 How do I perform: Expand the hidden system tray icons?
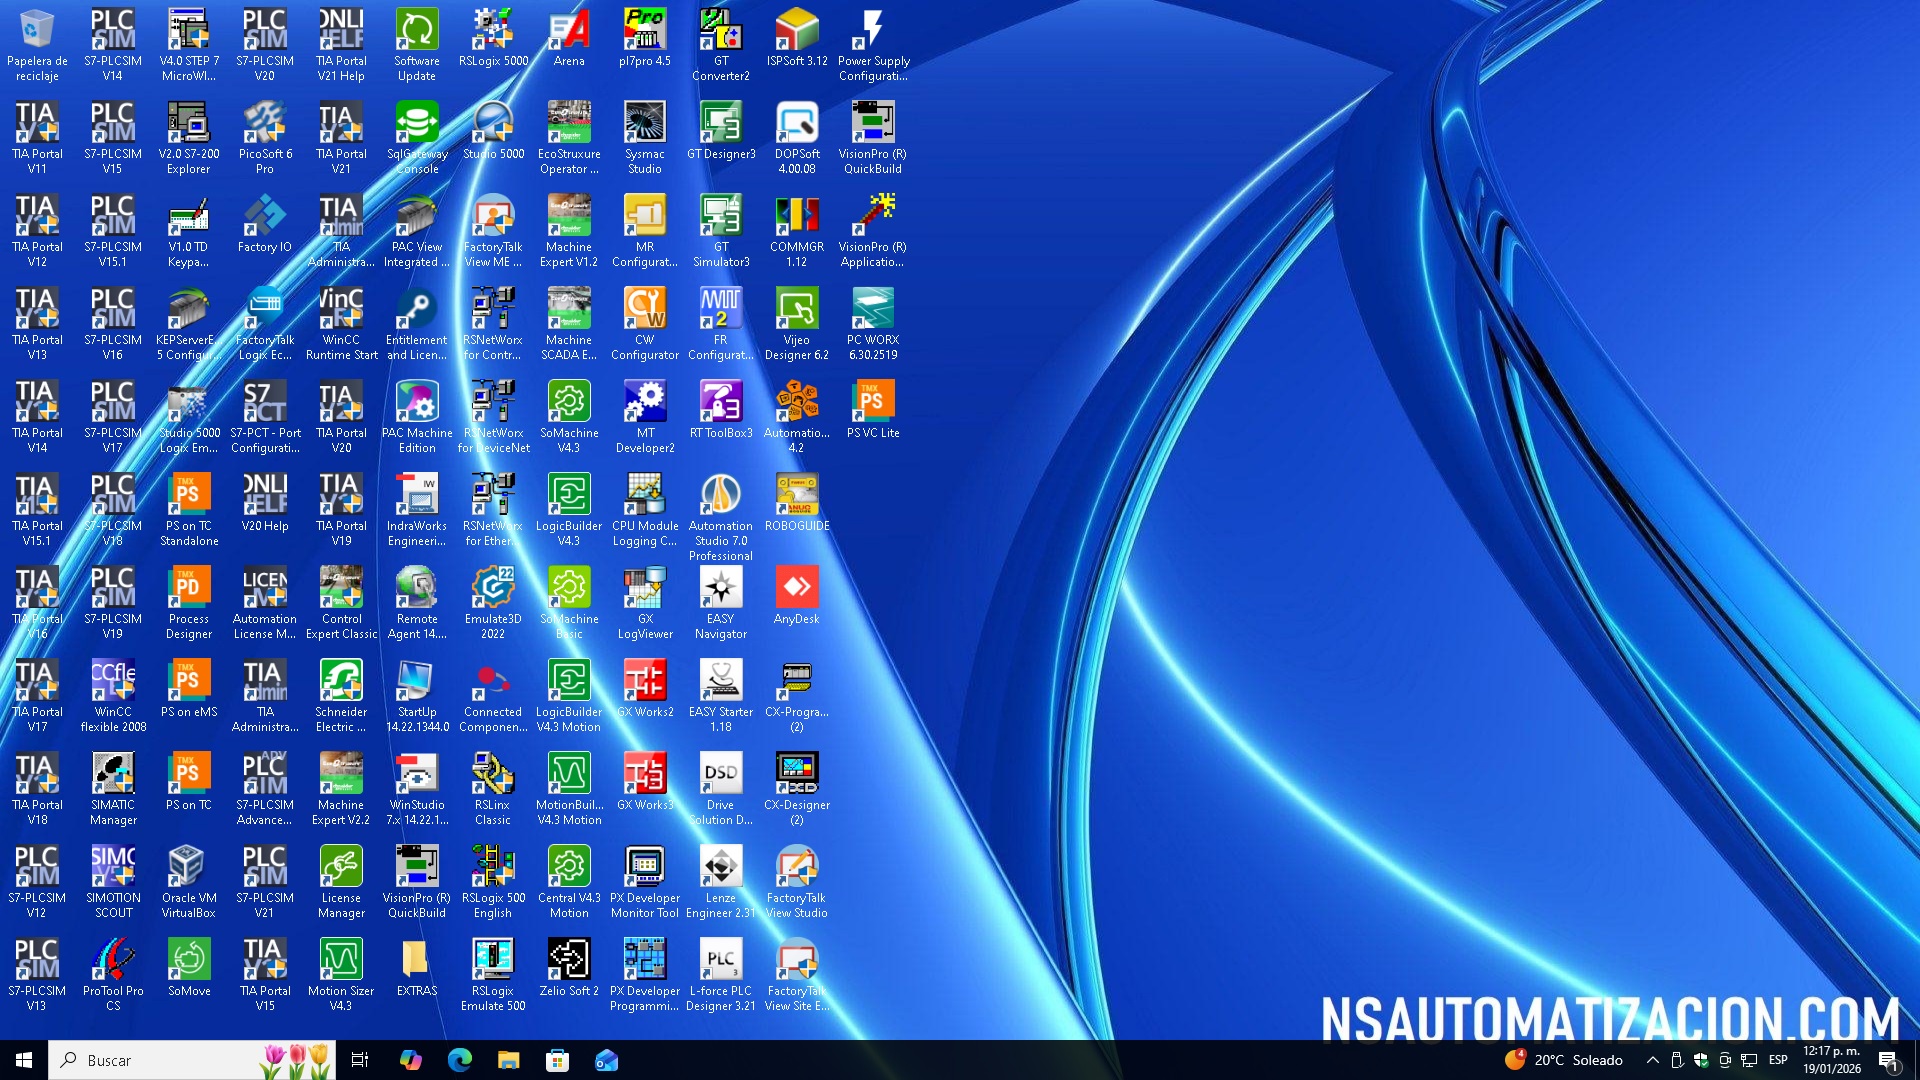(x=1652, y=1060)
